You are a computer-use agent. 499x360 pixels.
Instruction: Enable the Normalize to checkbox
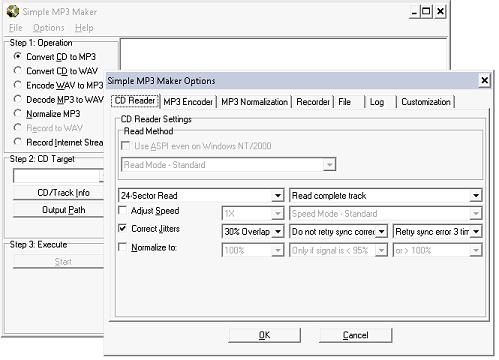(x=123, y=247)
